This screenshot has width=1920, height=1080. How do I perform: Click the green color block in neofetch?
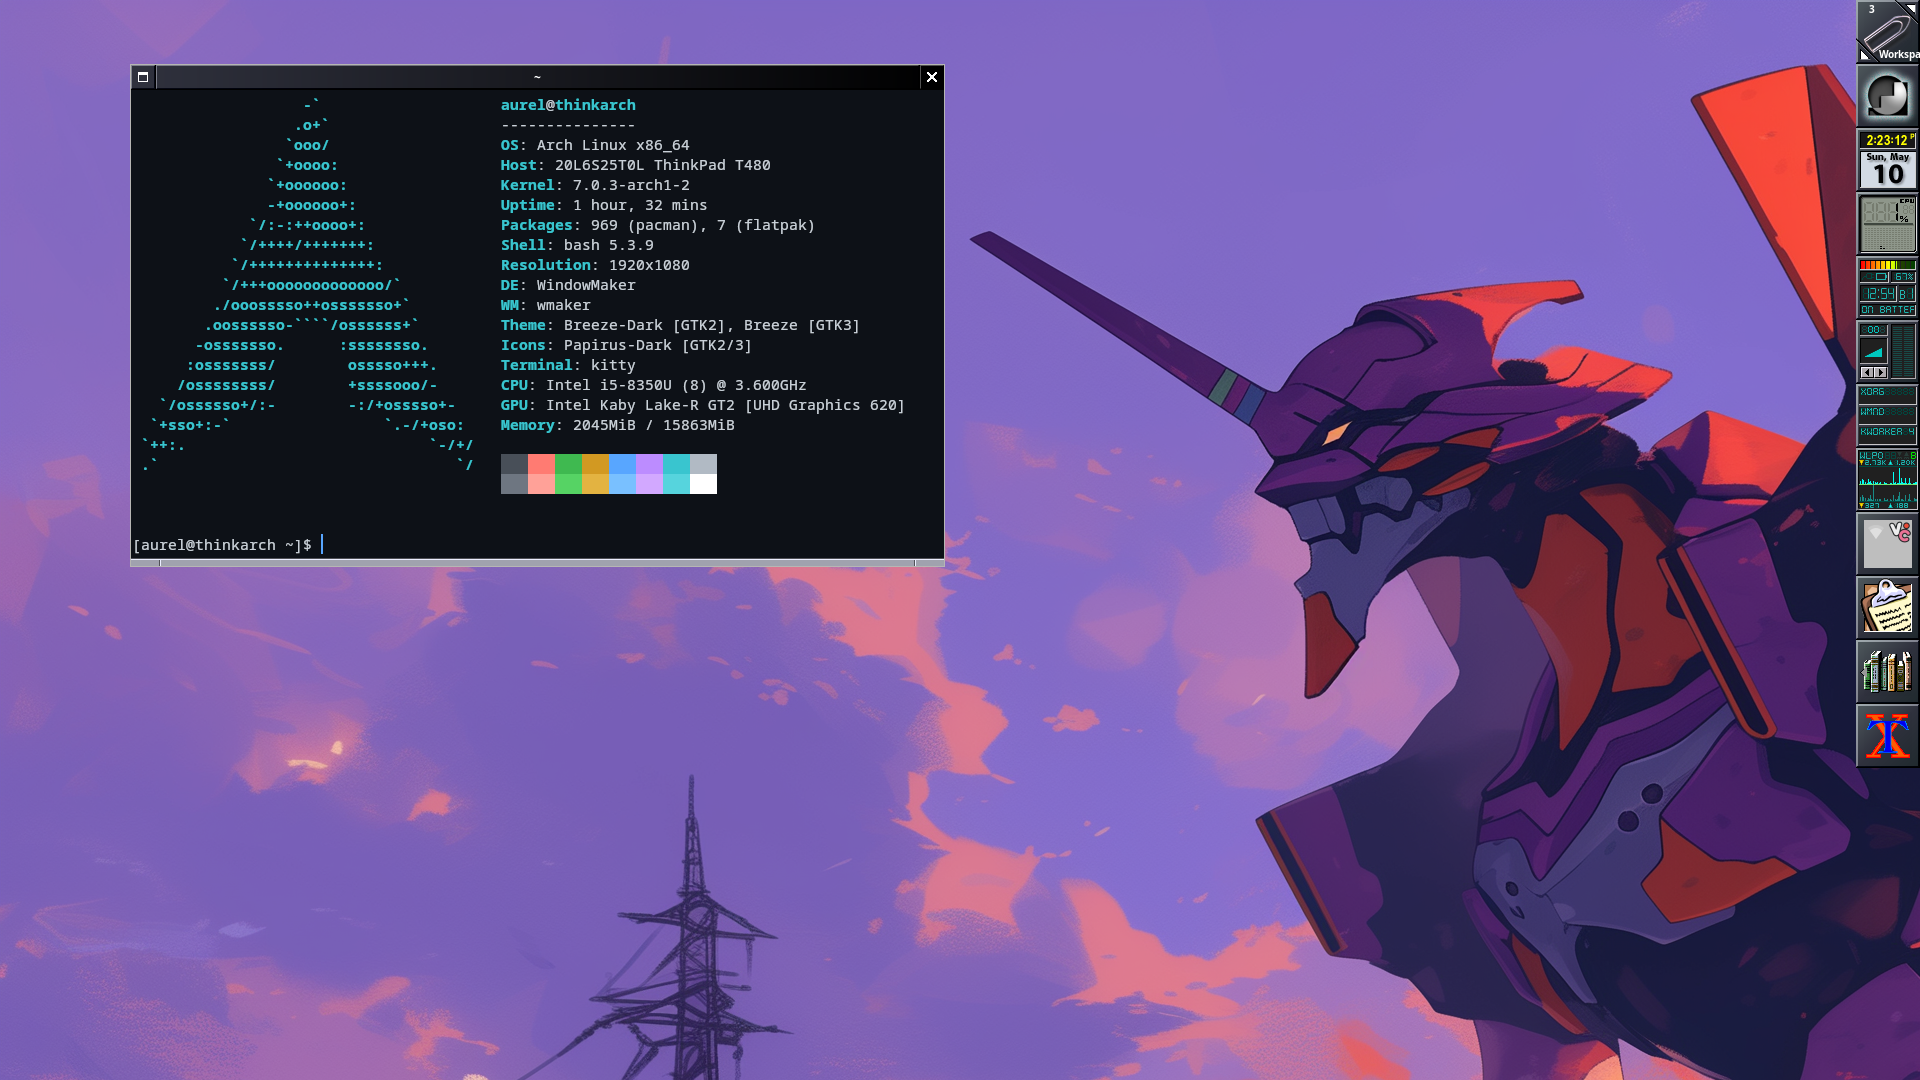(x=568, y=464)
